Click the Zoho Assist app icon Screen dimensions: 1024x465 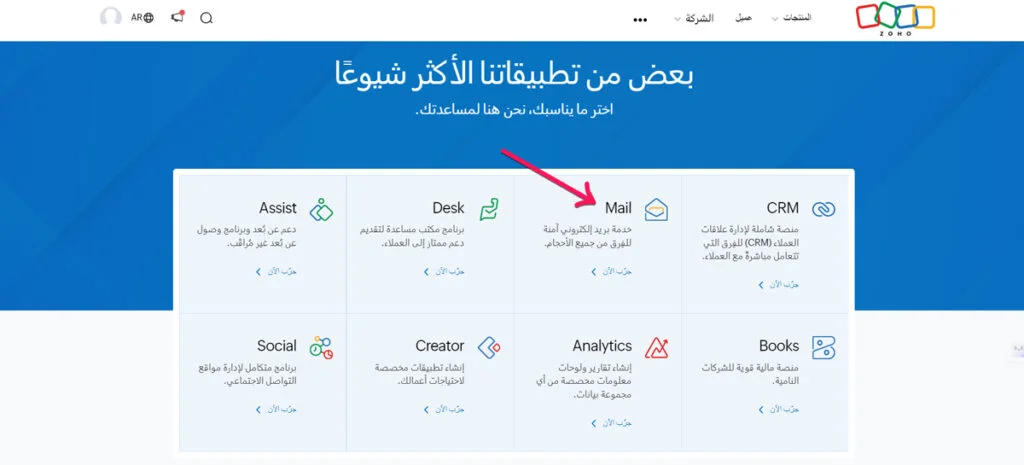320,209
